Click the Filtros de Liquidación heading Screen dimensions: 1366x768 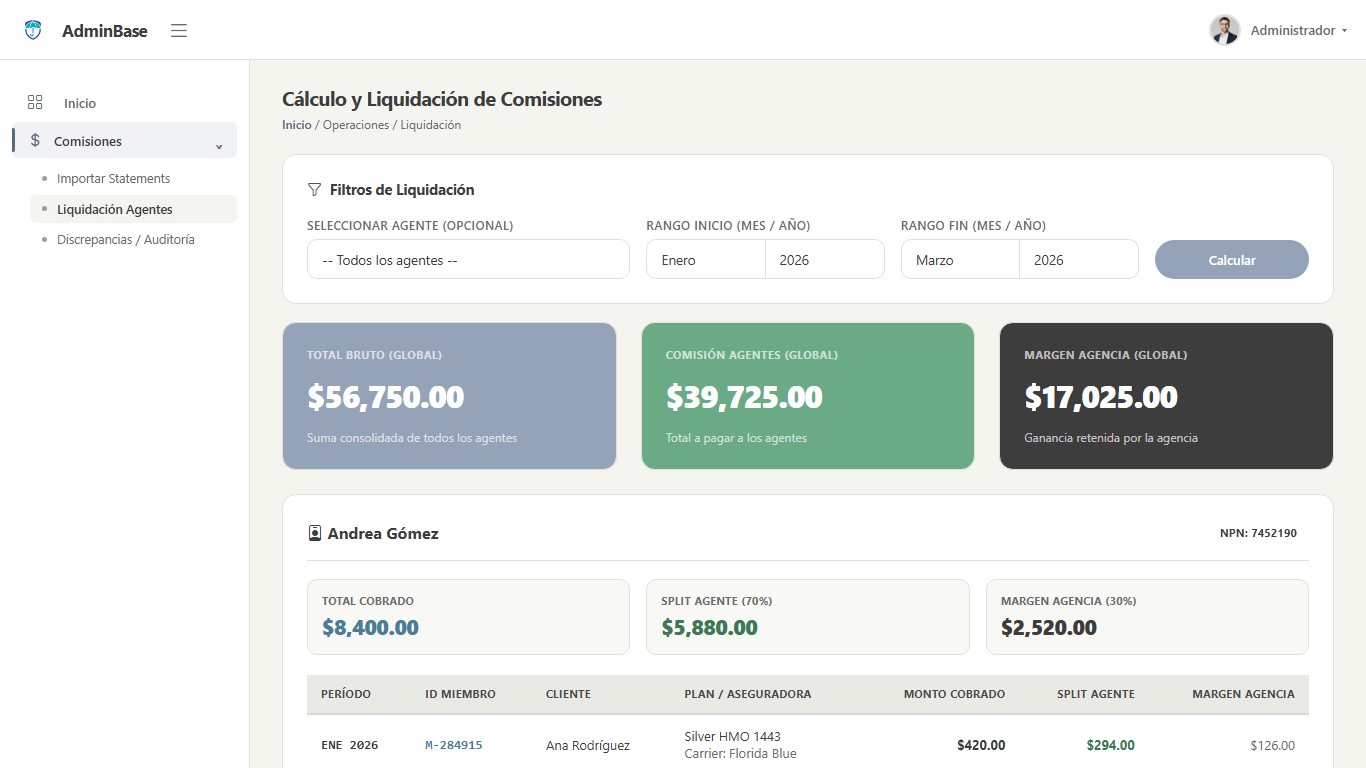click(x=402, y=189)
